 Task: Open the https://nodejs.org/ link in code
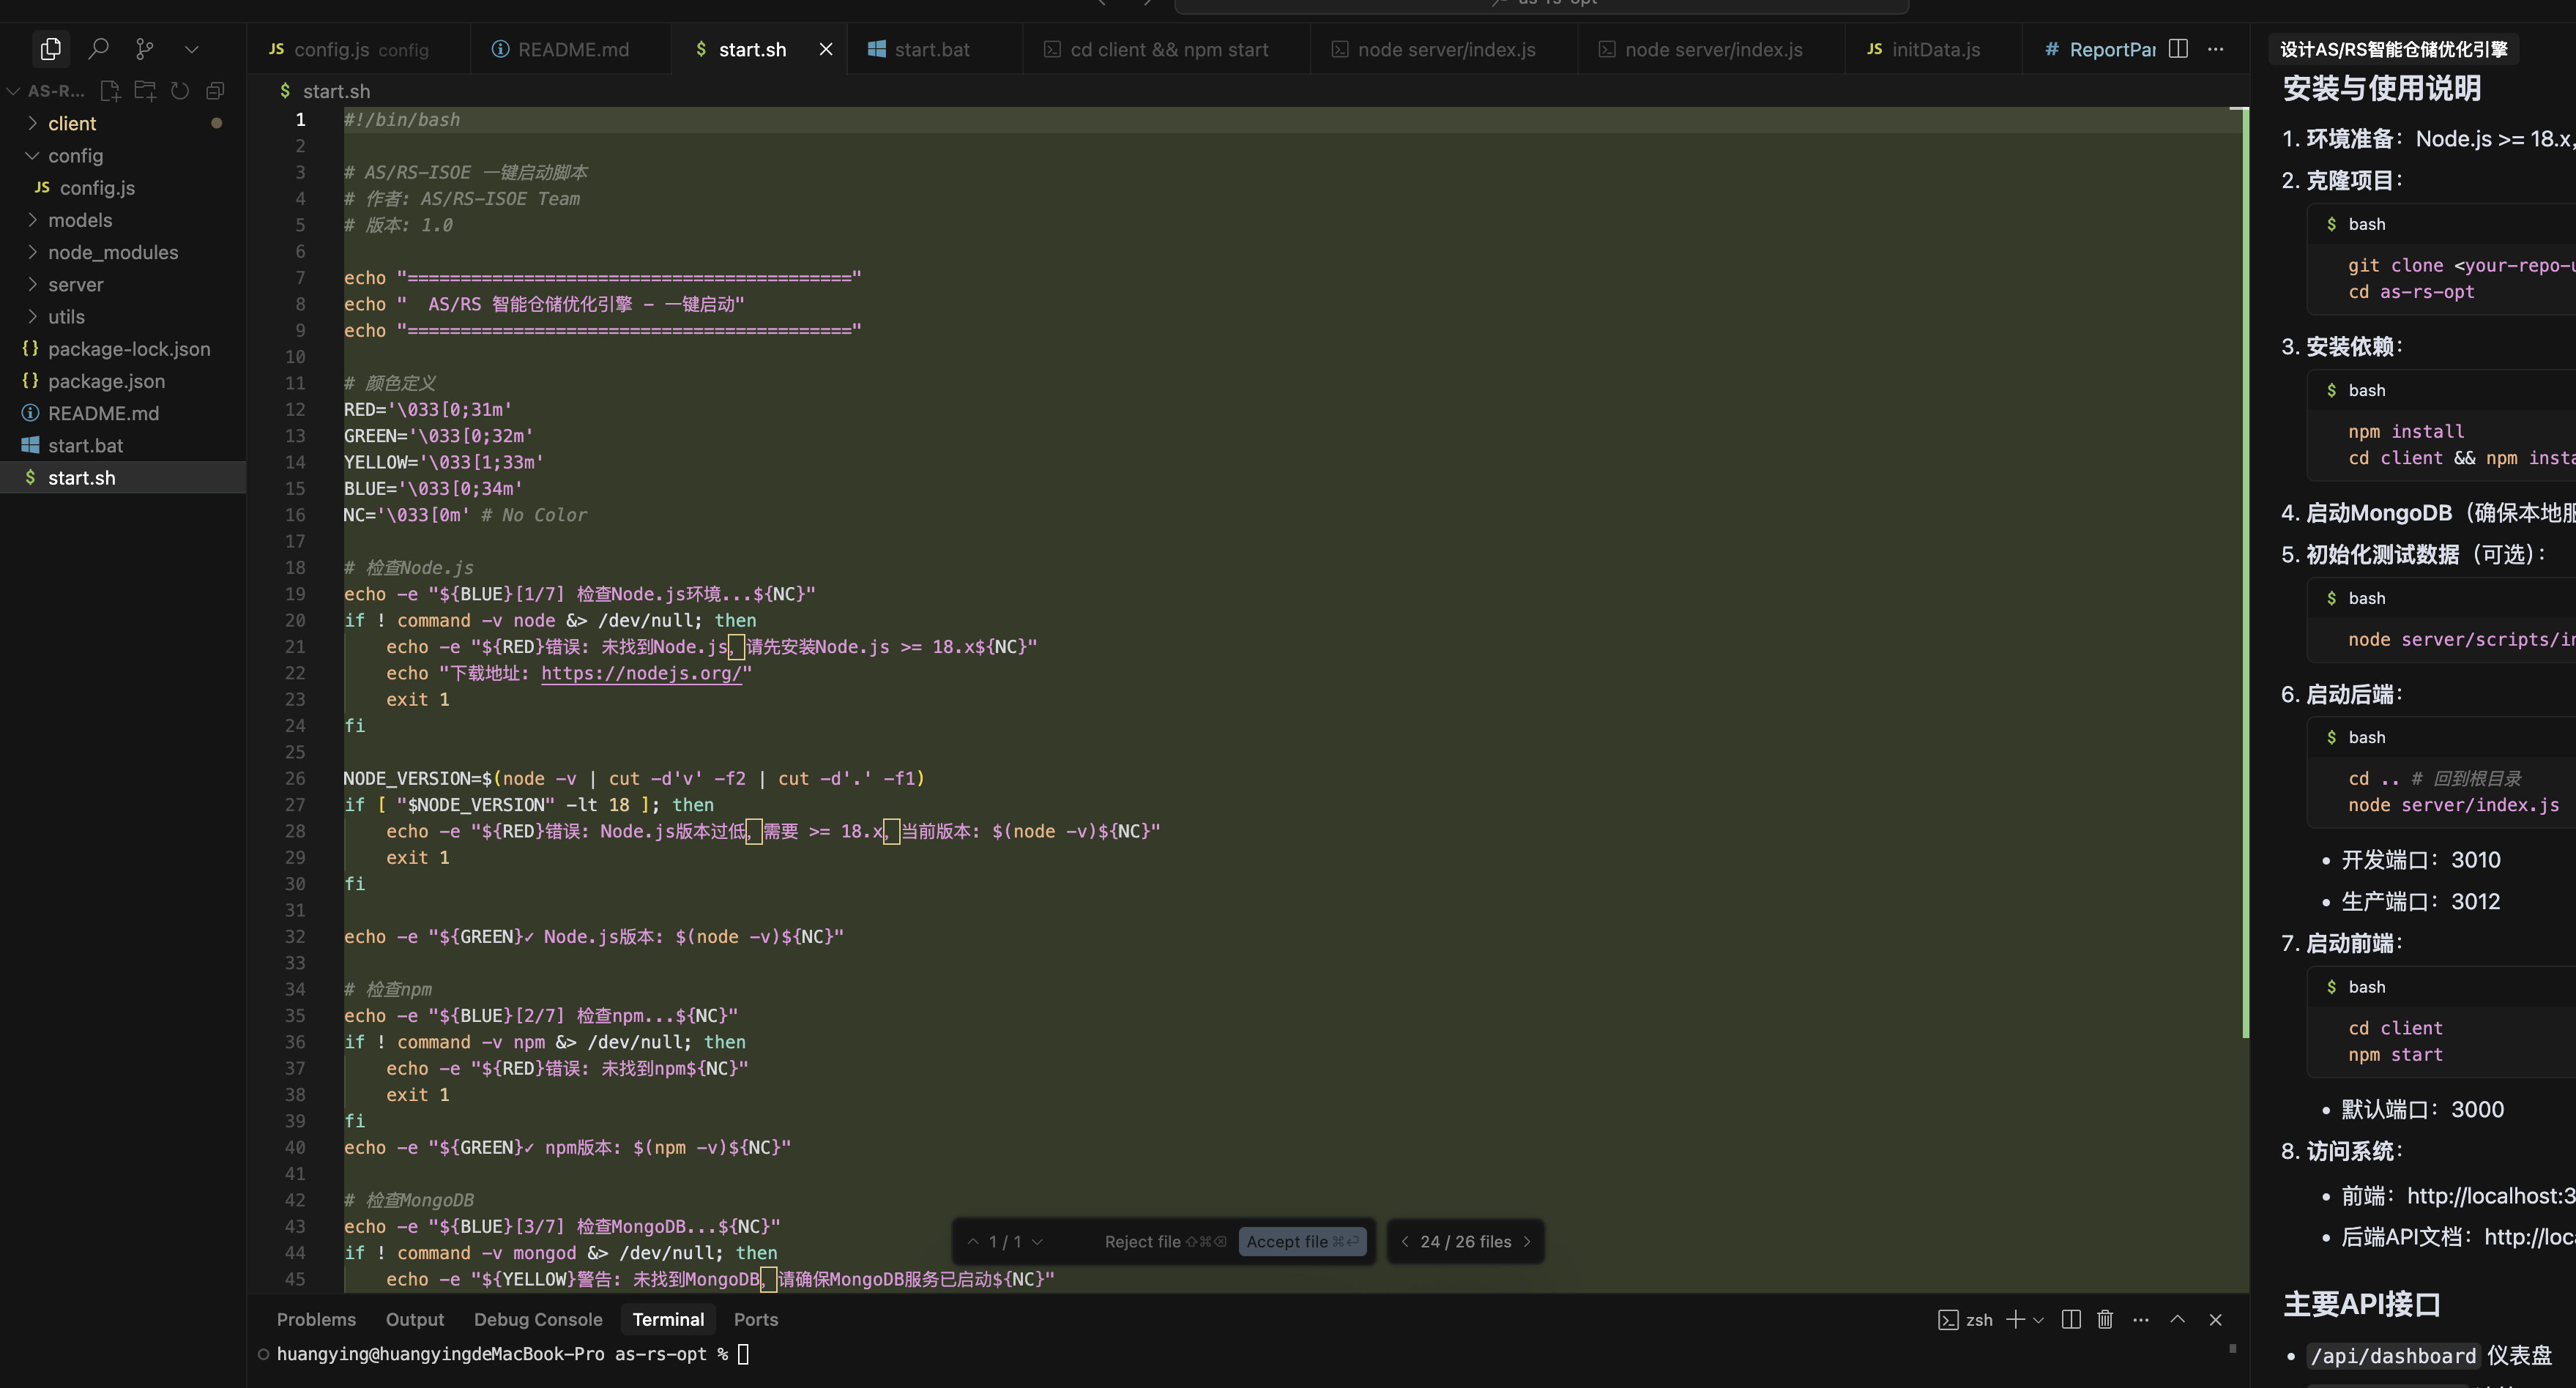pos(641,673)
